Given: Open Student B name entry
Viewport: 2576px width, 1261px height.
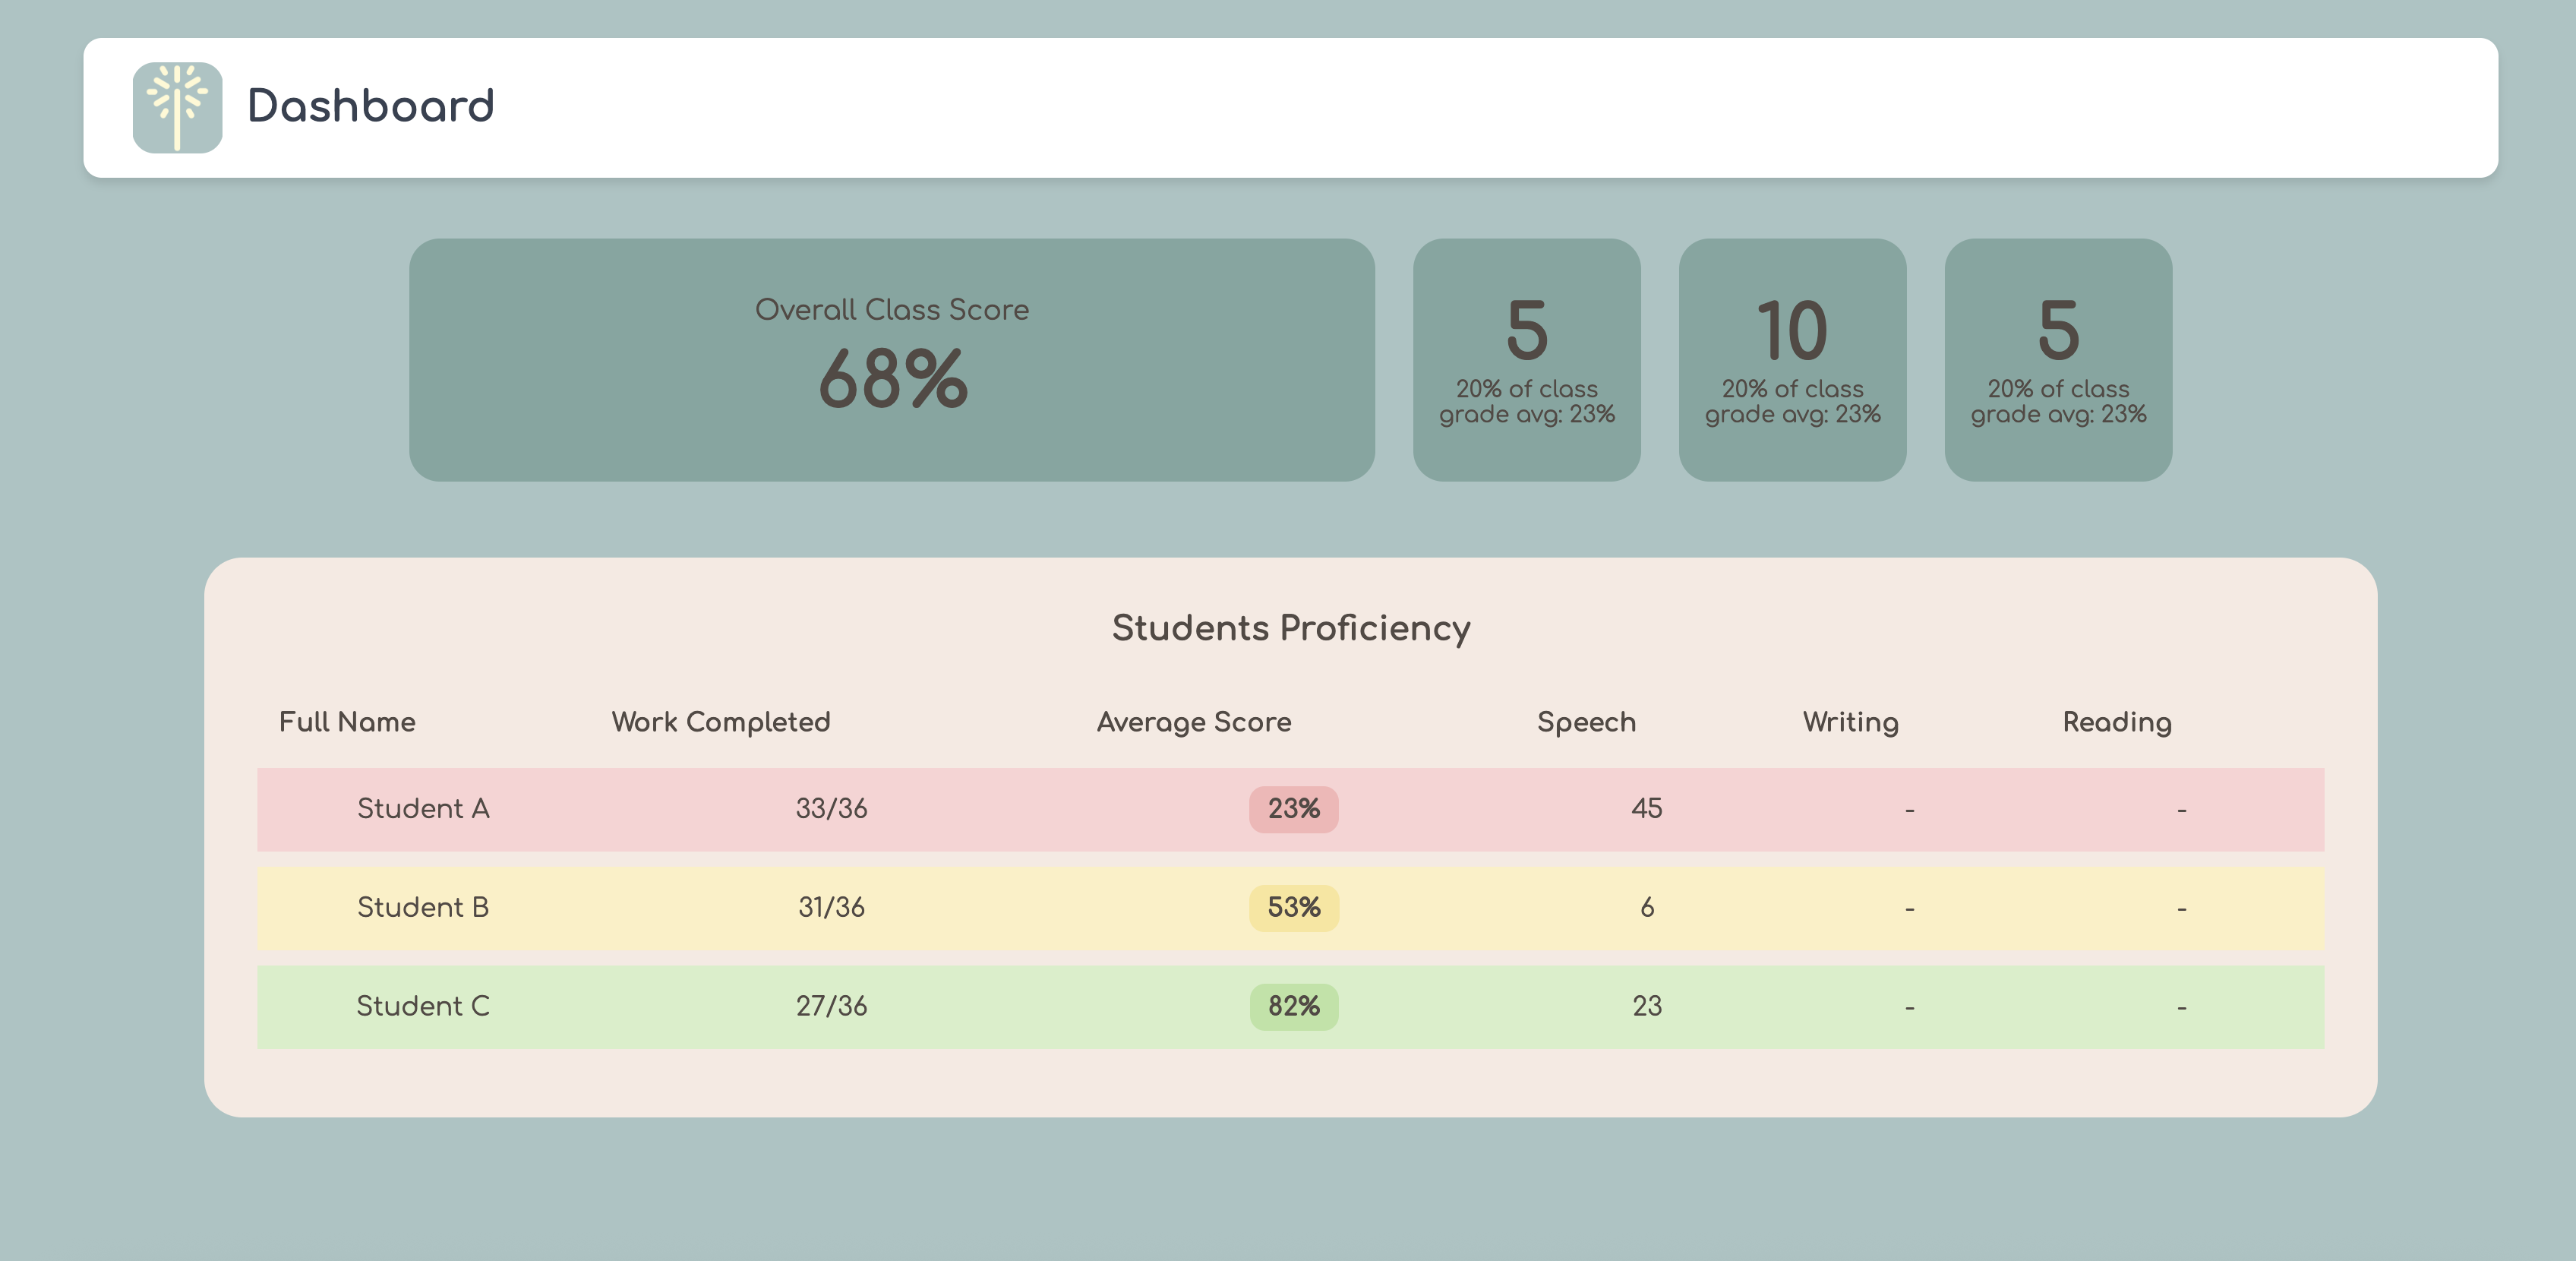Looking at the screenshot, I should tap(423, 907).
